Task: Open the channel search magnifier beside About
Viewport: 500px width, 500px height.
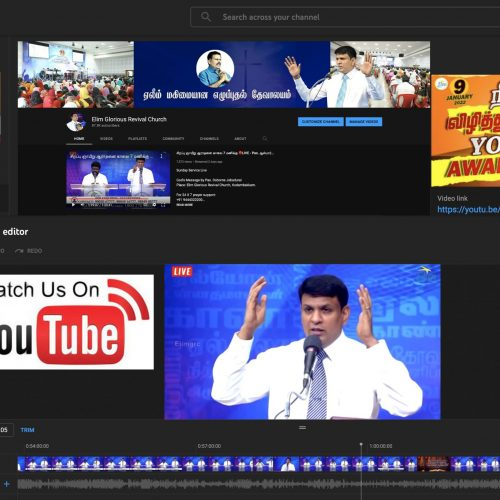Action: [x=265, y=138]
